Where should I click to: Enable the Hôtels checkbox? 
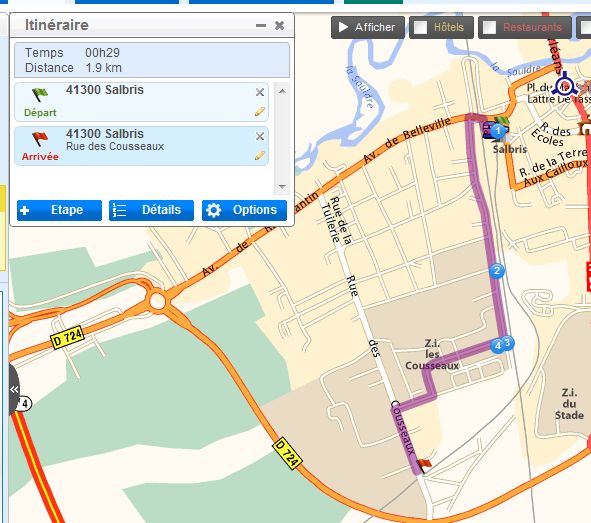[420, 27]
